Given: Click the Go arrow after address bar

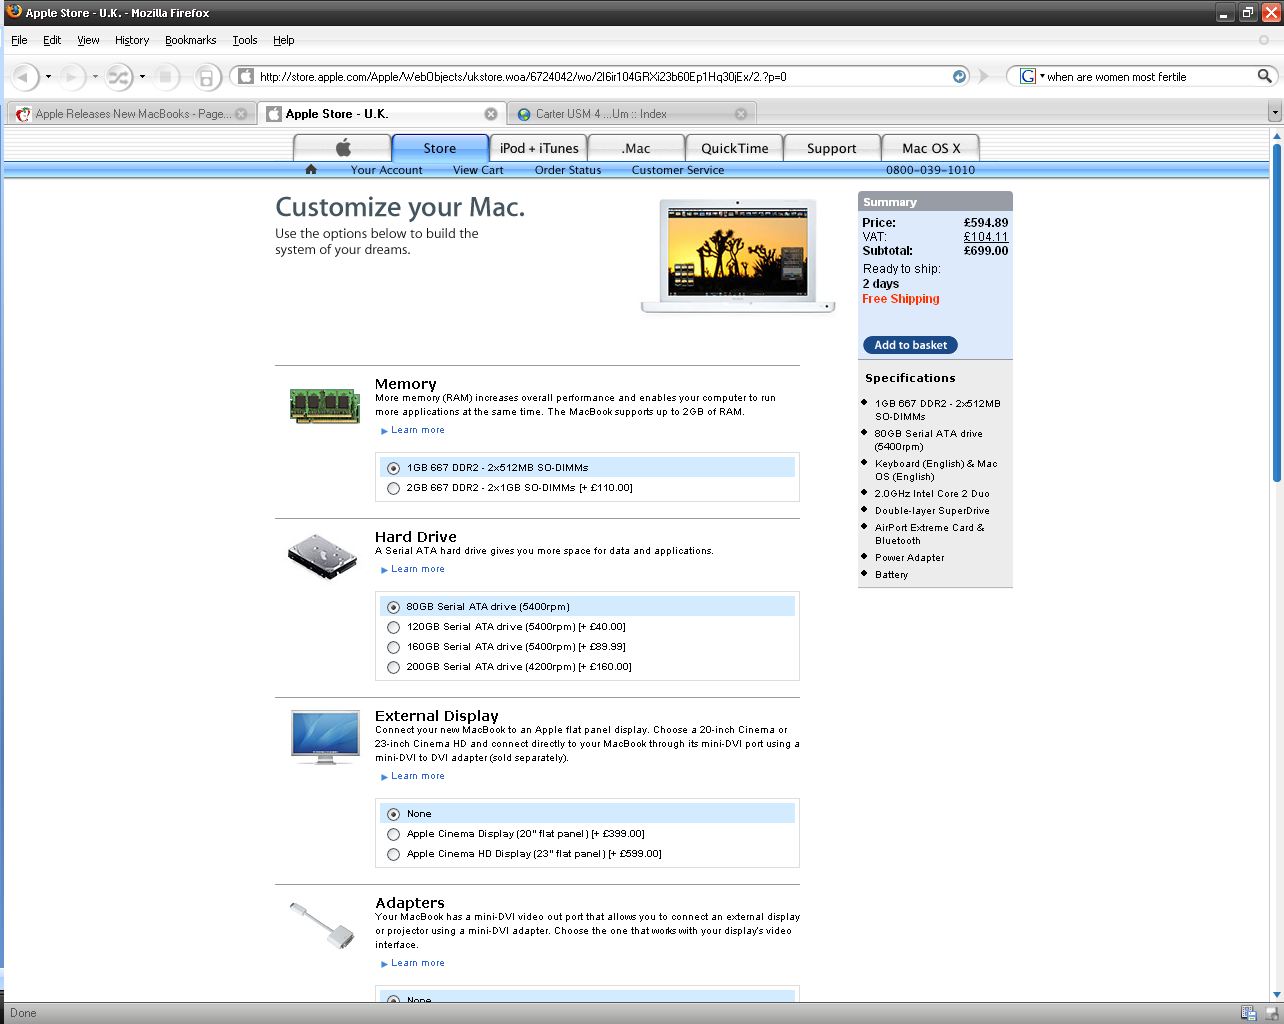Looking at the screenshot, I should [984, 76].
